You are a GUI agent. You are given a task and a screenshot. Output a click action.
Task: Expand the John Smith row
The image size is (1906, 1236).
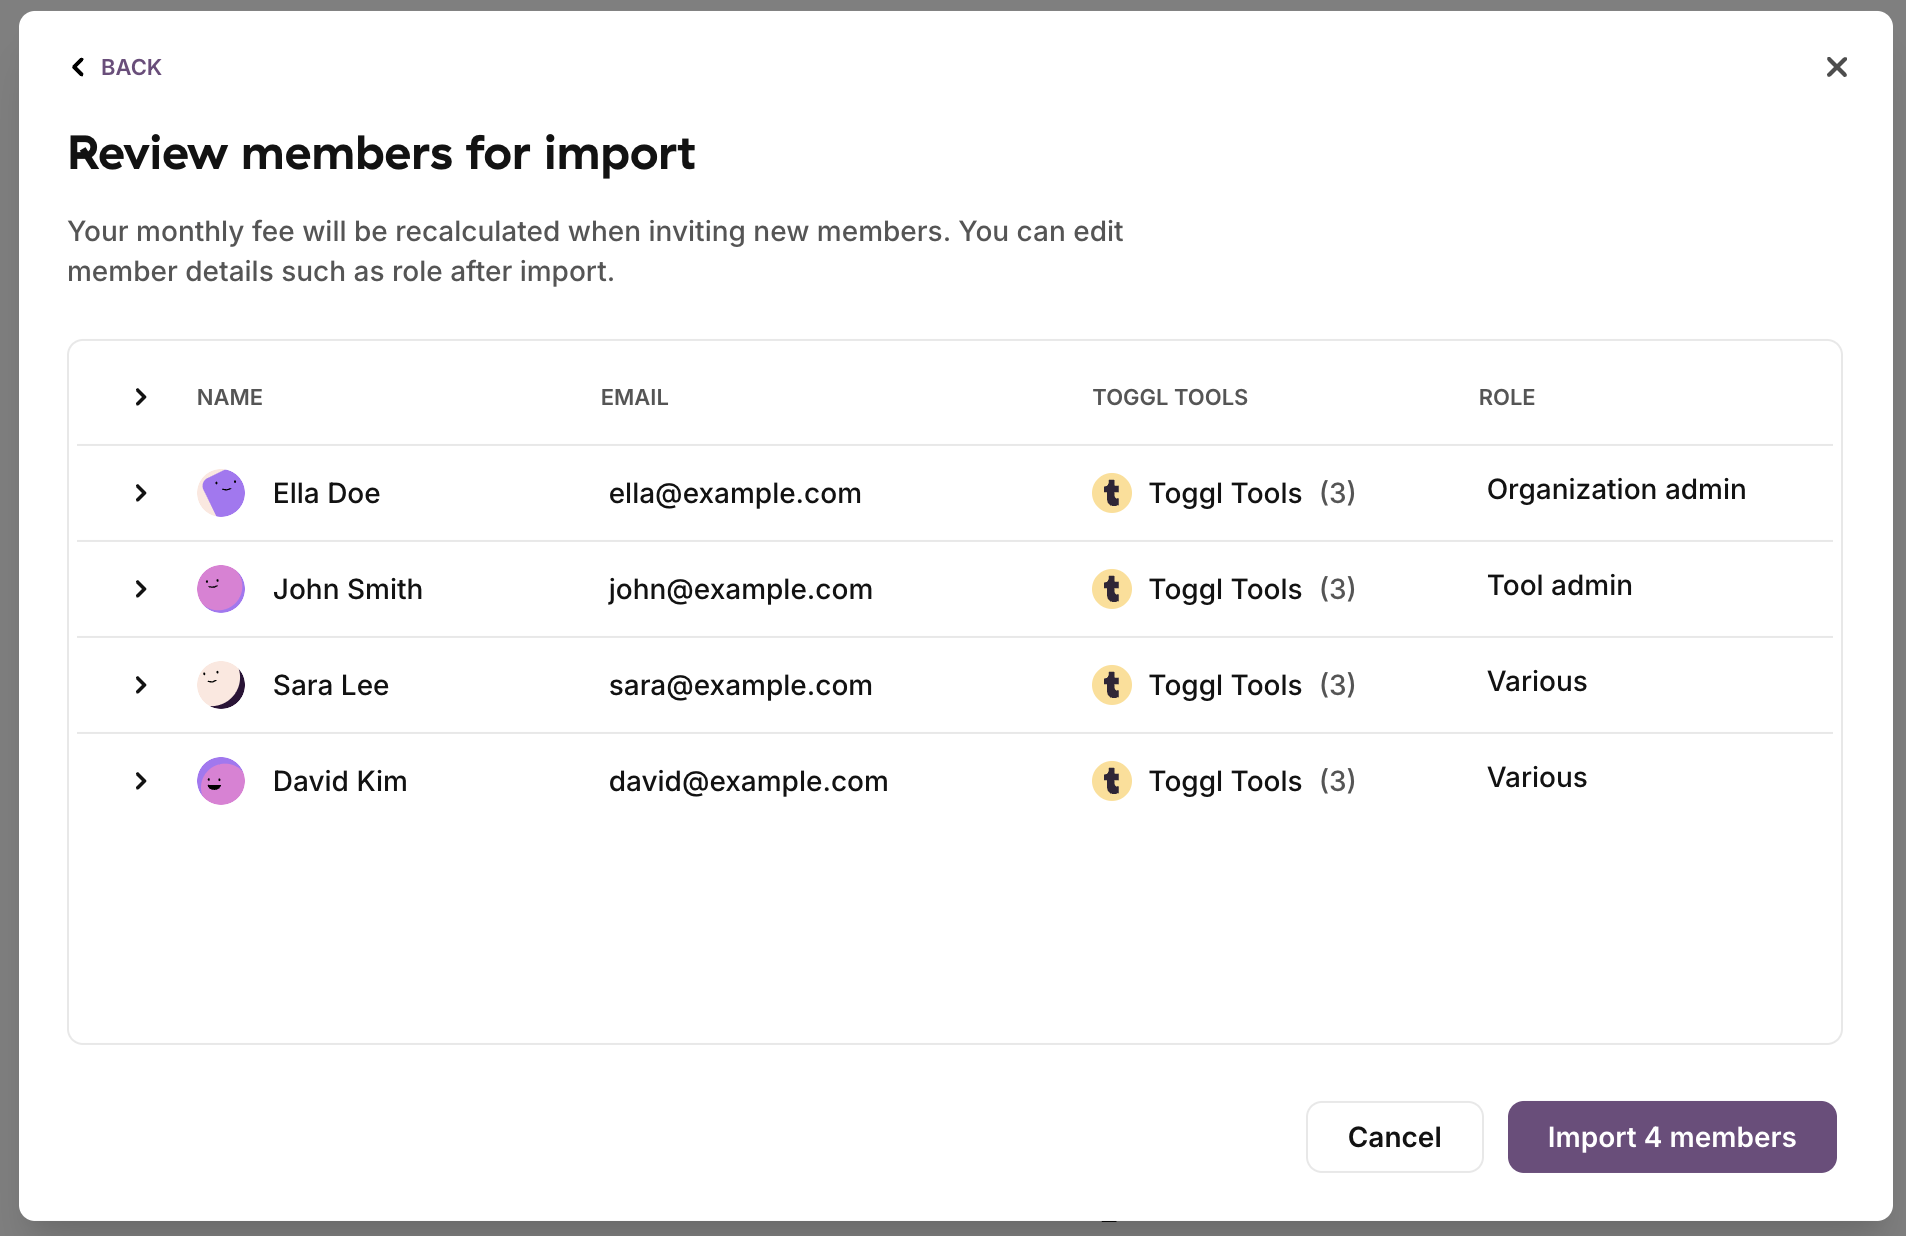141,589
